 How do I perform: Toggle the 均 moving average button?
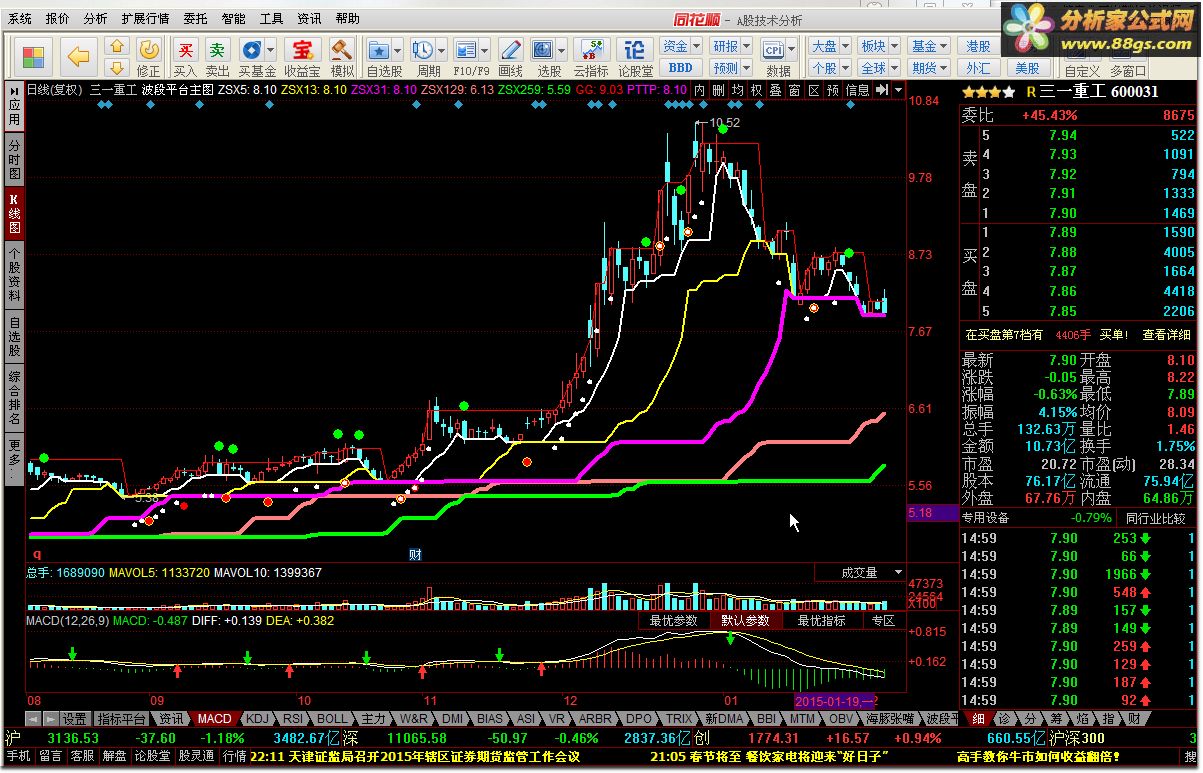[x=738, y=90]
